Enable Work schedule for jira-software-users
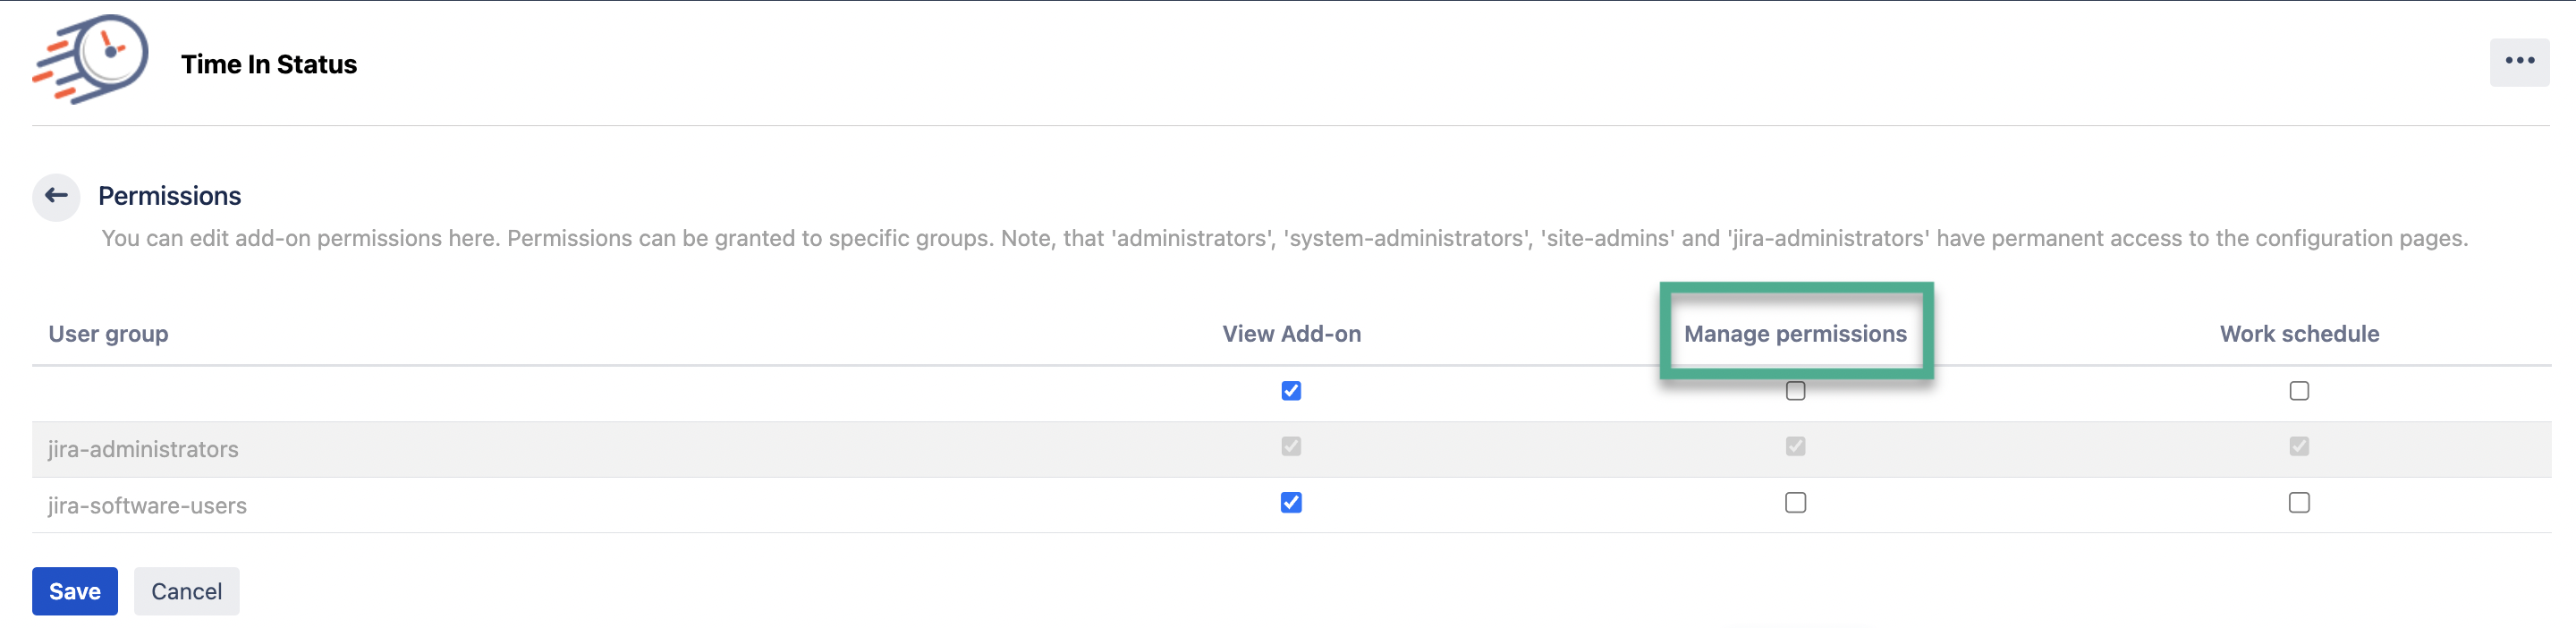This screenshot has width=2576, height=628. point(2299,503)
